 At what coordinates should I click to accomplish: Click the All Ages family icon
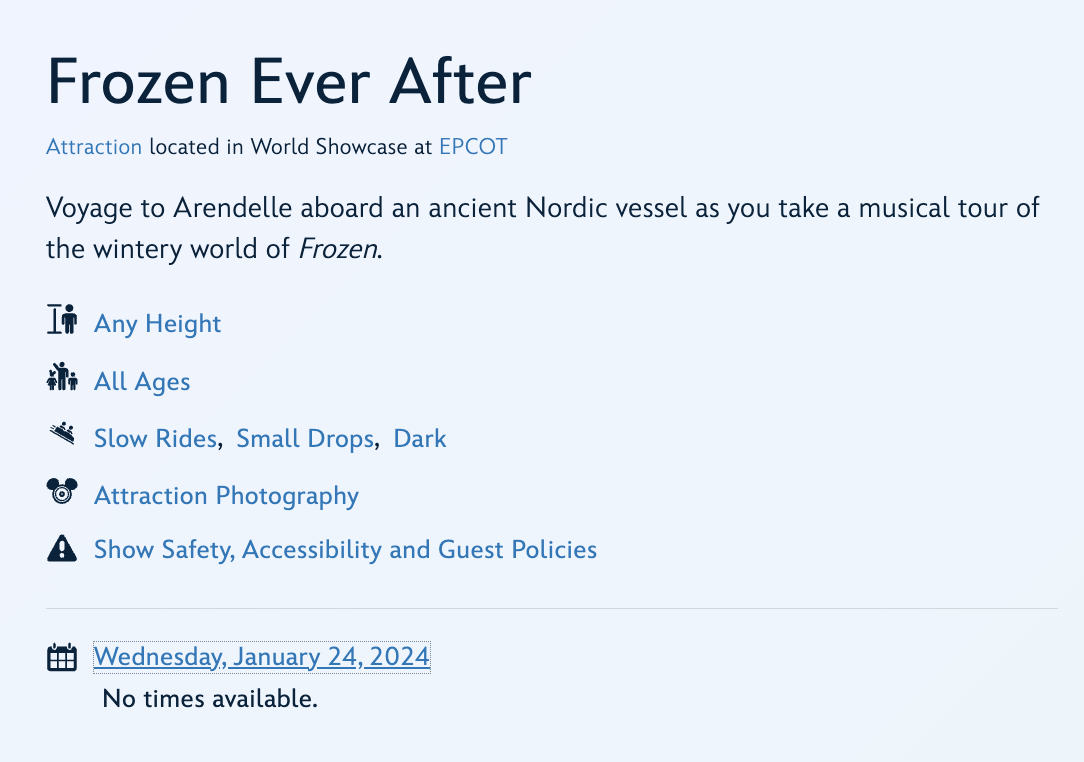click(62, 377)
